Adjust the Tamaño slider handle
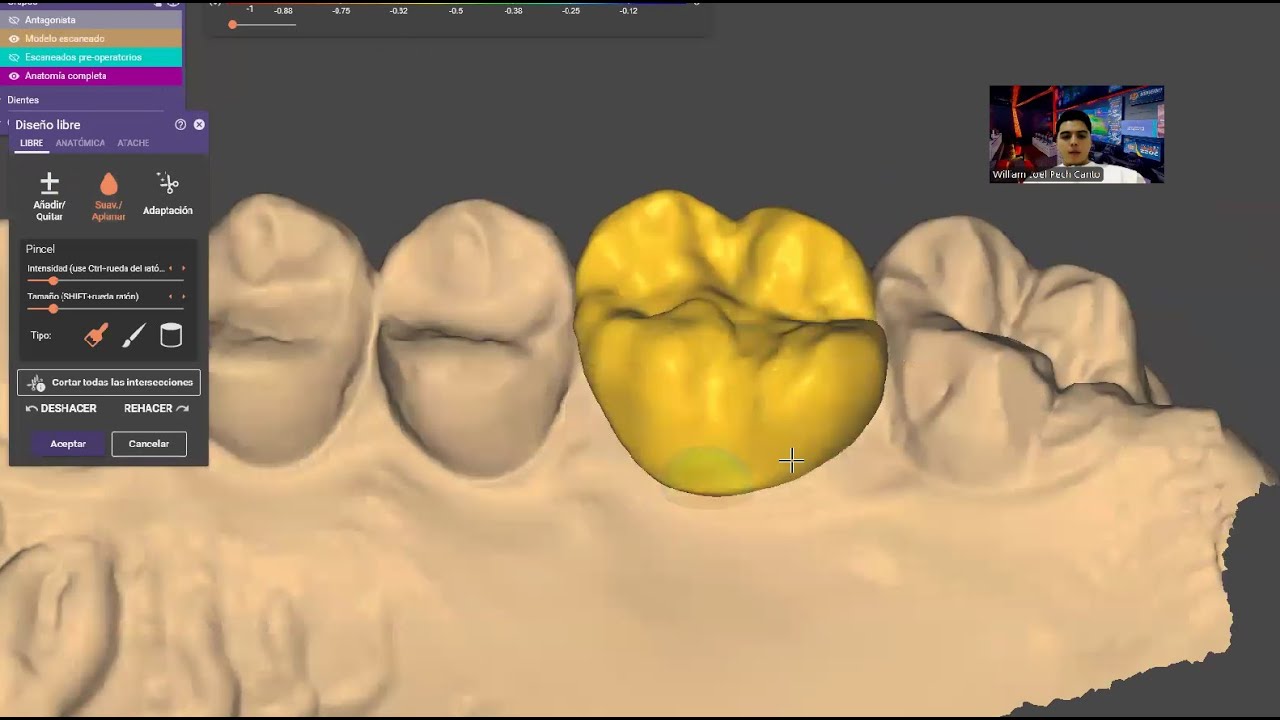 click(53, 309)
